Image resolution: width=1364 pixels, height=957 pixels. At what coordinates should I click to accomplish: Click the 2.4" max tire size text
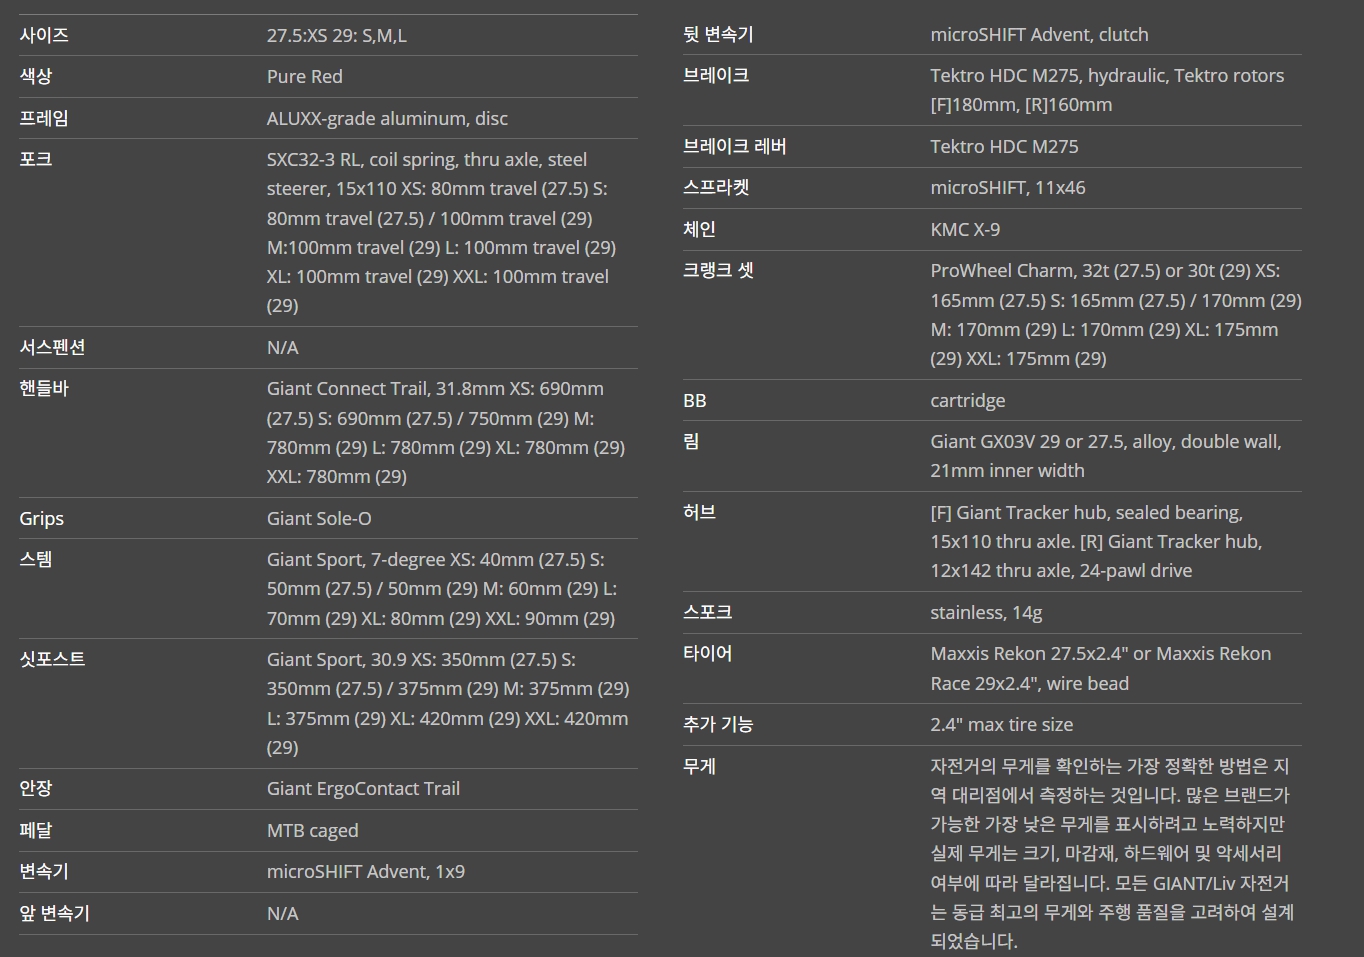(x=1001, y=724)
